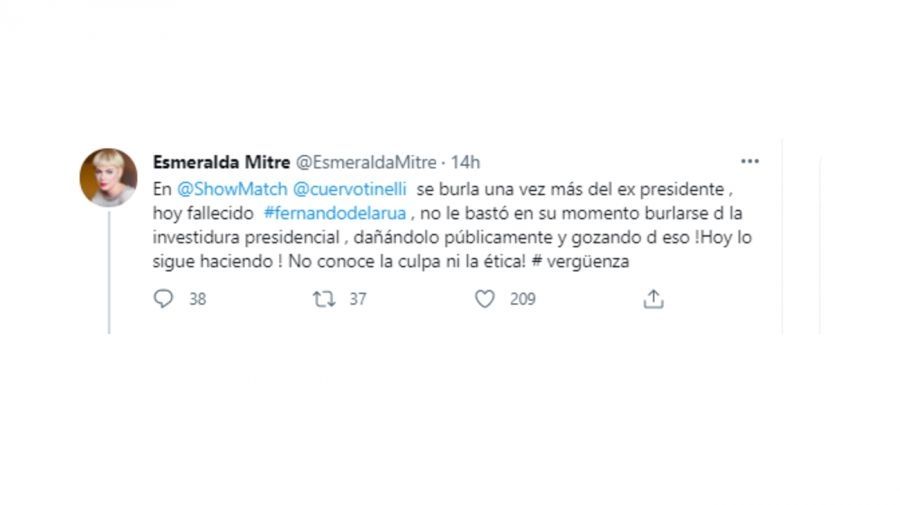Click the "investidura presidencial" text in tweet

(238, 236)
